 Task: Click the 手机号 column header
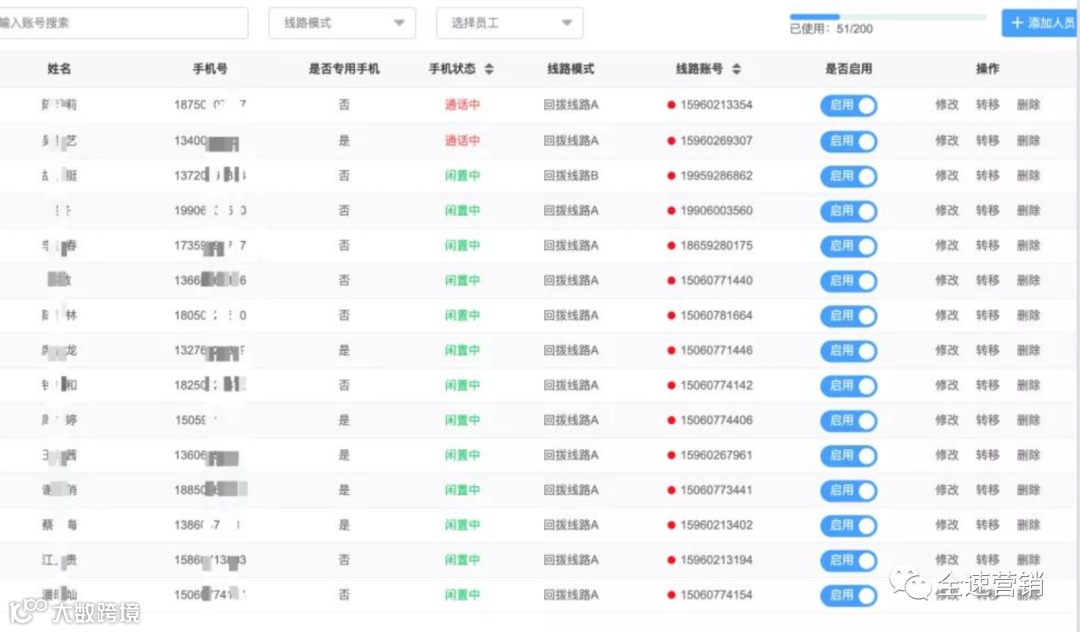point(210,68)
